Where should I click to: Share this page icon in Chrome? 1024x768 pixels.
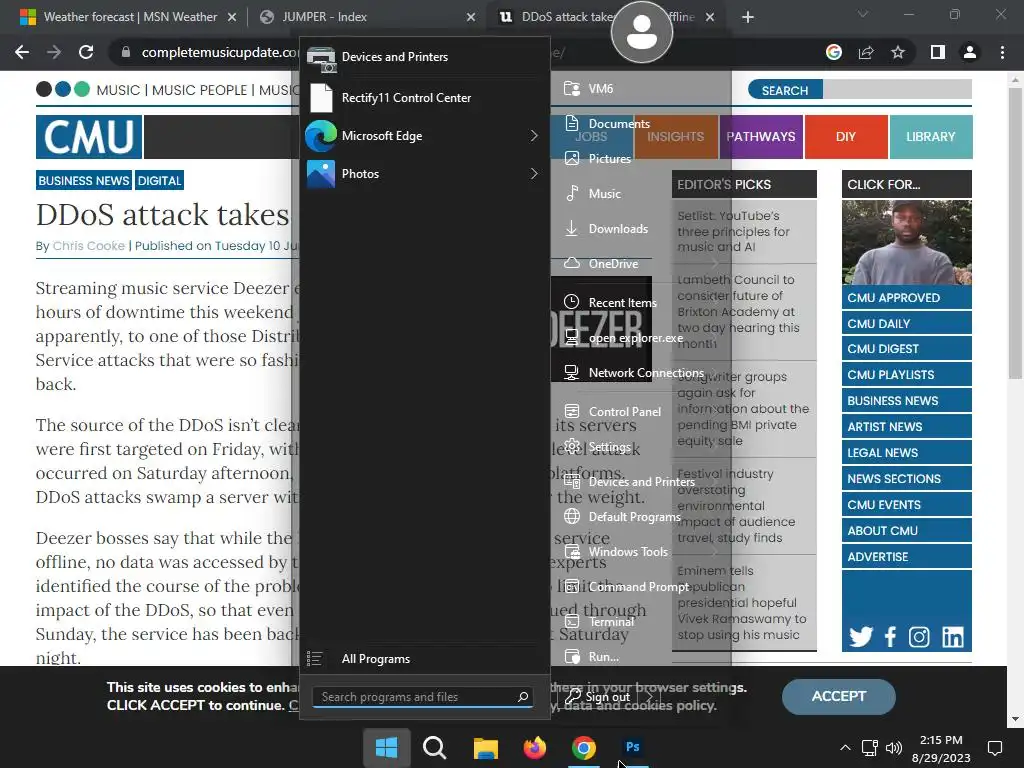[866, 52]
